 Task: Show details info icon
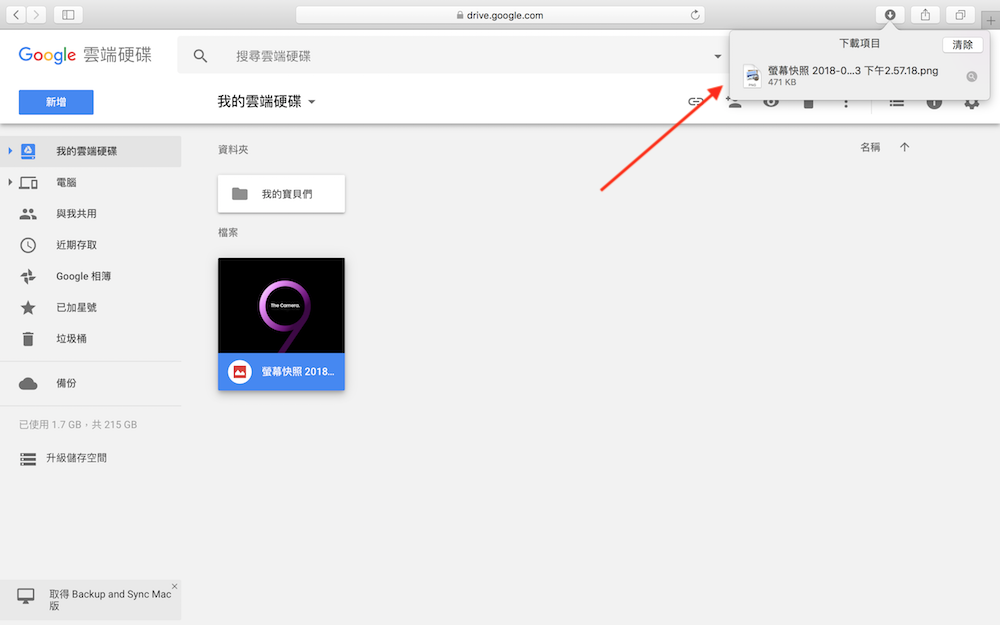(x=934, y=103)
